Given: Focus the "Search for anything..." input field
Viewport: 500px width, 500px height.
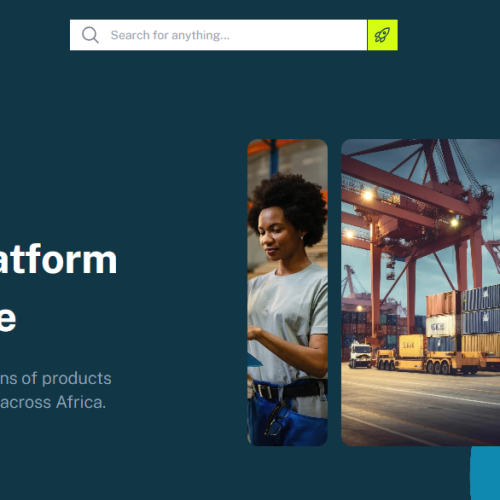Looking at the screenshot, I should coord(218,35).
